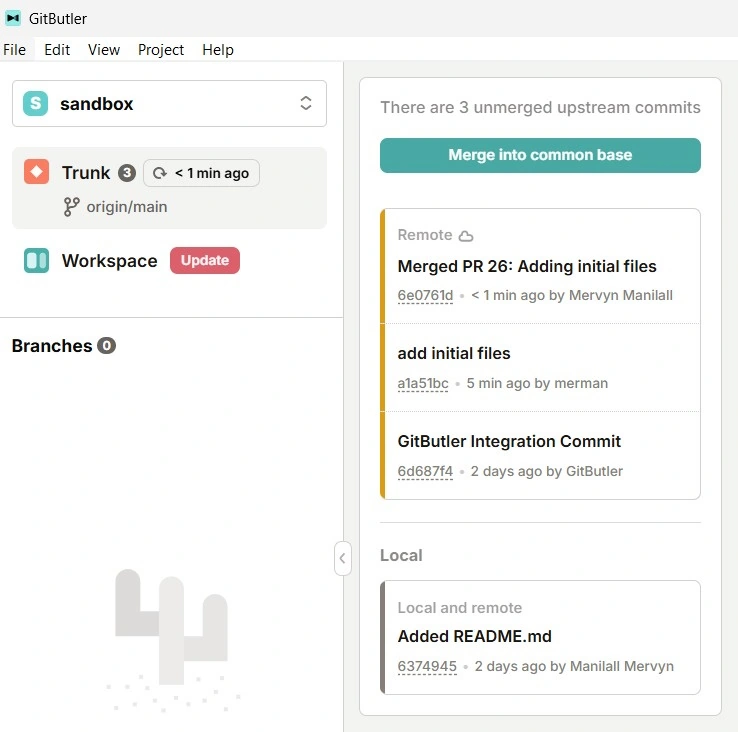Open the sandbox project selector
This screenshot has width=738, height=732.
(169, 104)
